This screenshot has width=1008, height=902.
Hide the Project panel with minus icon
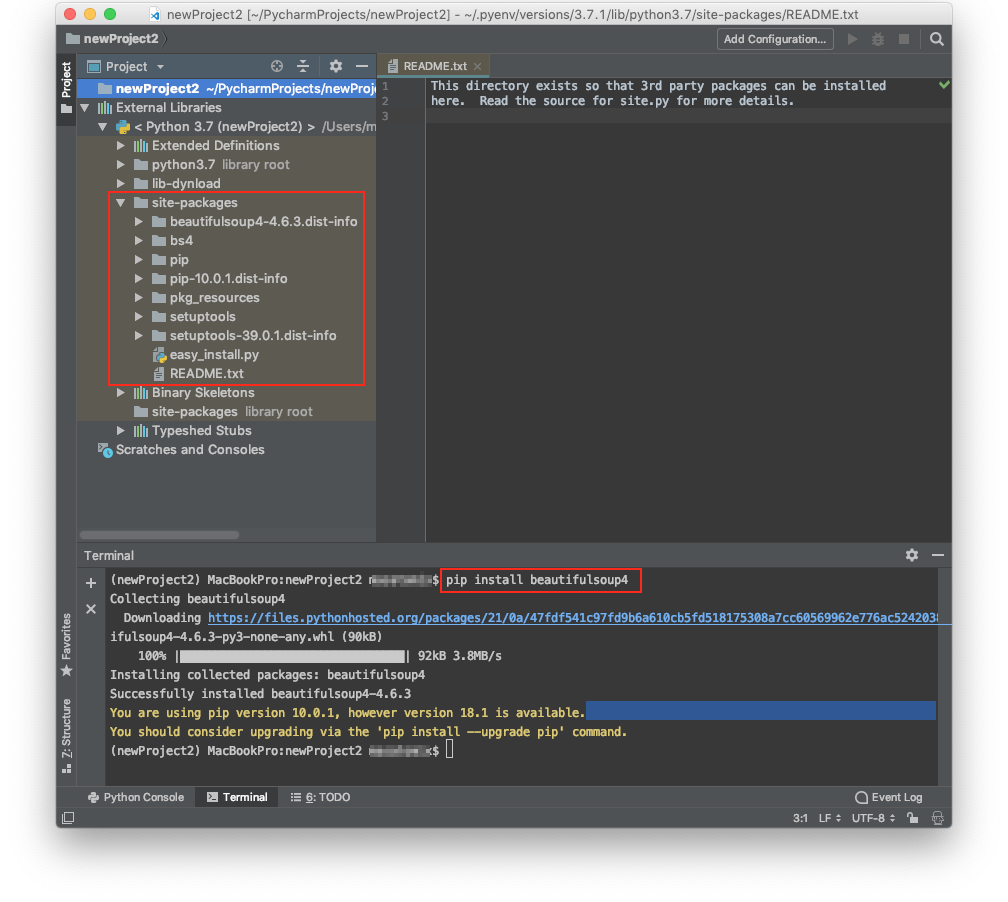[x=362, y=66]
